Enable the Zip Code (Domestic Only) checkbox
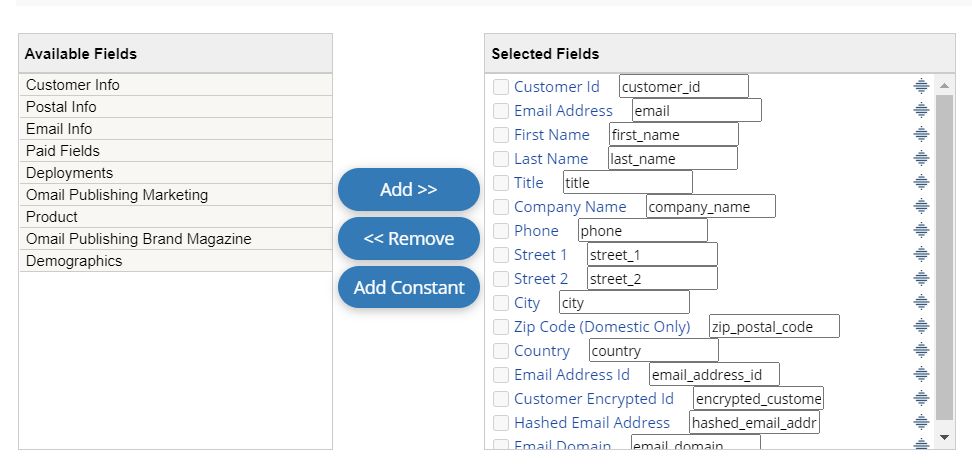Image resolution: width=972 pixels, height=465 pixels. point(501,327)
